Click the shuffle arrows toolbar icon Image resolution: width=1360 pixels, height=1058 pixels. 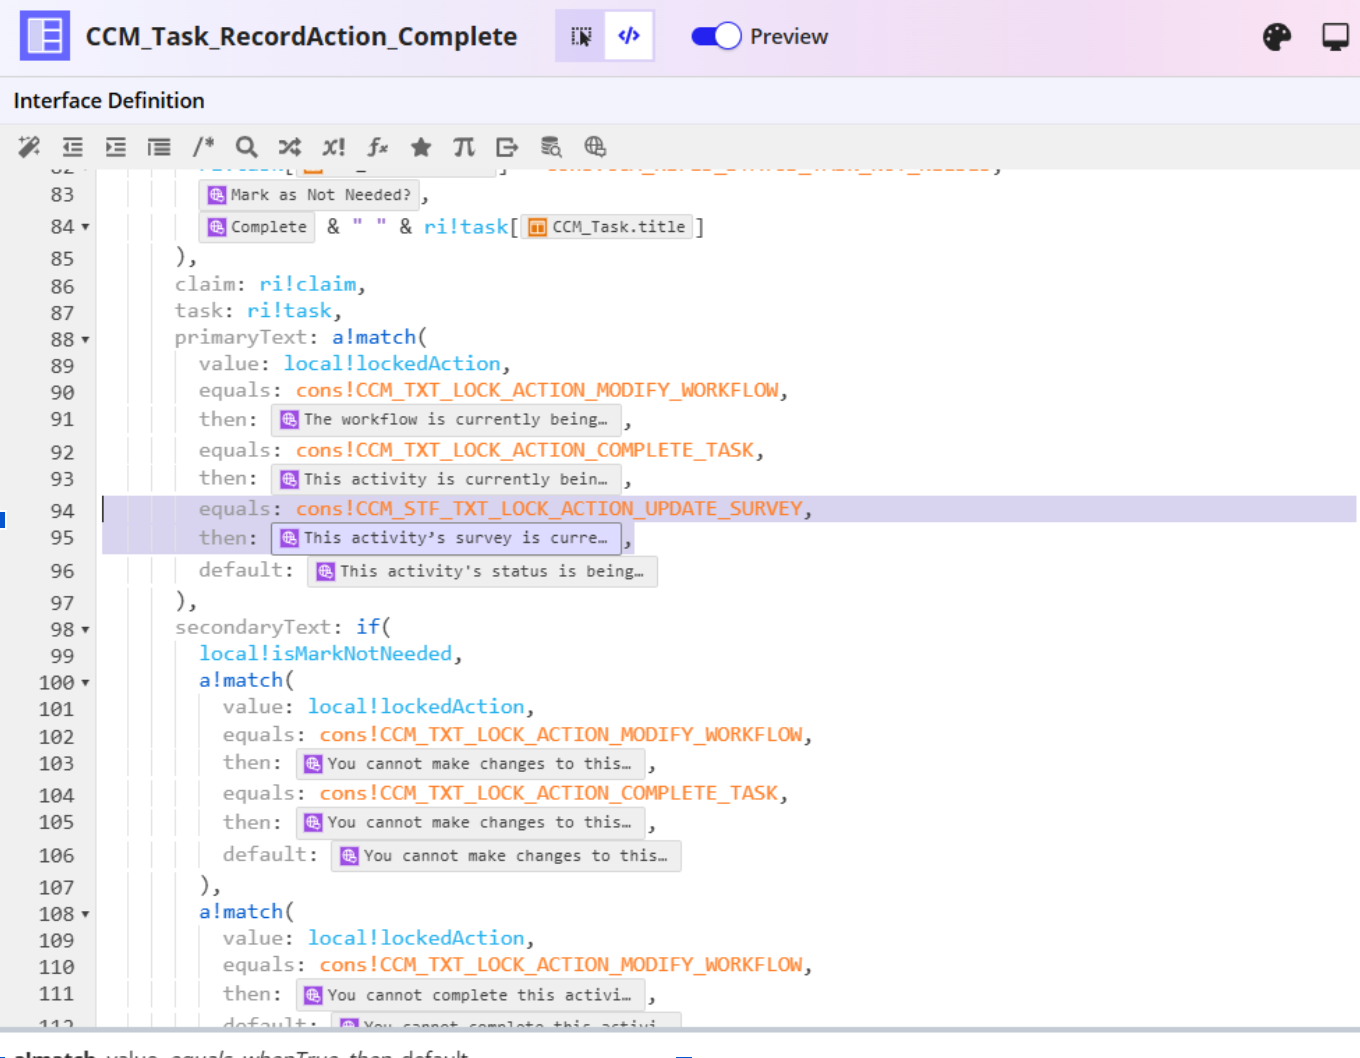click(x=290, y=147)
